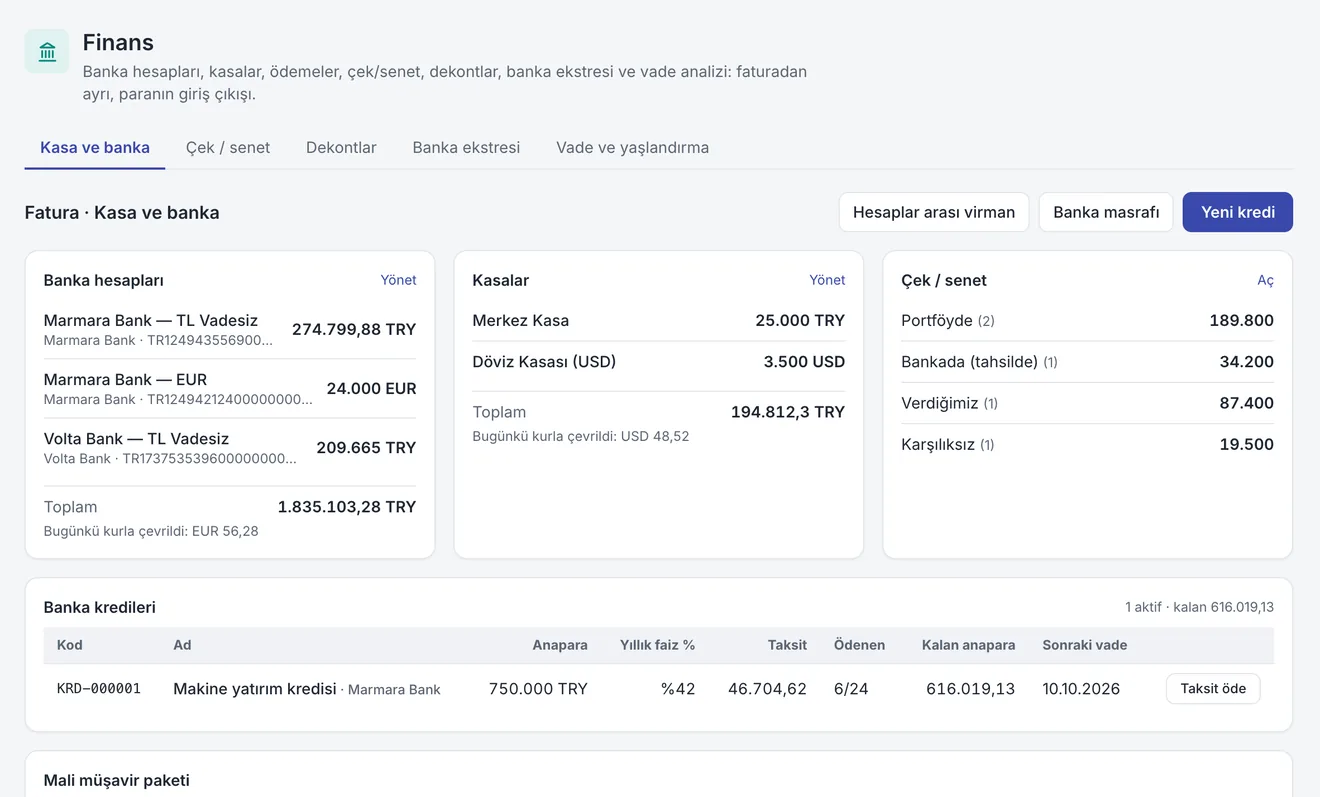This screenshot has height=797, width=1320.
Task: Click the Bankada (tahsilde) row
Action: (x=1088, y=361)
